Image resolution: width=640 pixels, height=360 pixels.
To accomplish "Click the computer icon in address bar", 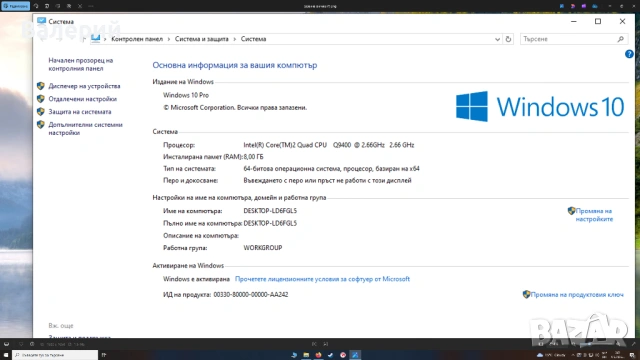I will pos(96,39).
